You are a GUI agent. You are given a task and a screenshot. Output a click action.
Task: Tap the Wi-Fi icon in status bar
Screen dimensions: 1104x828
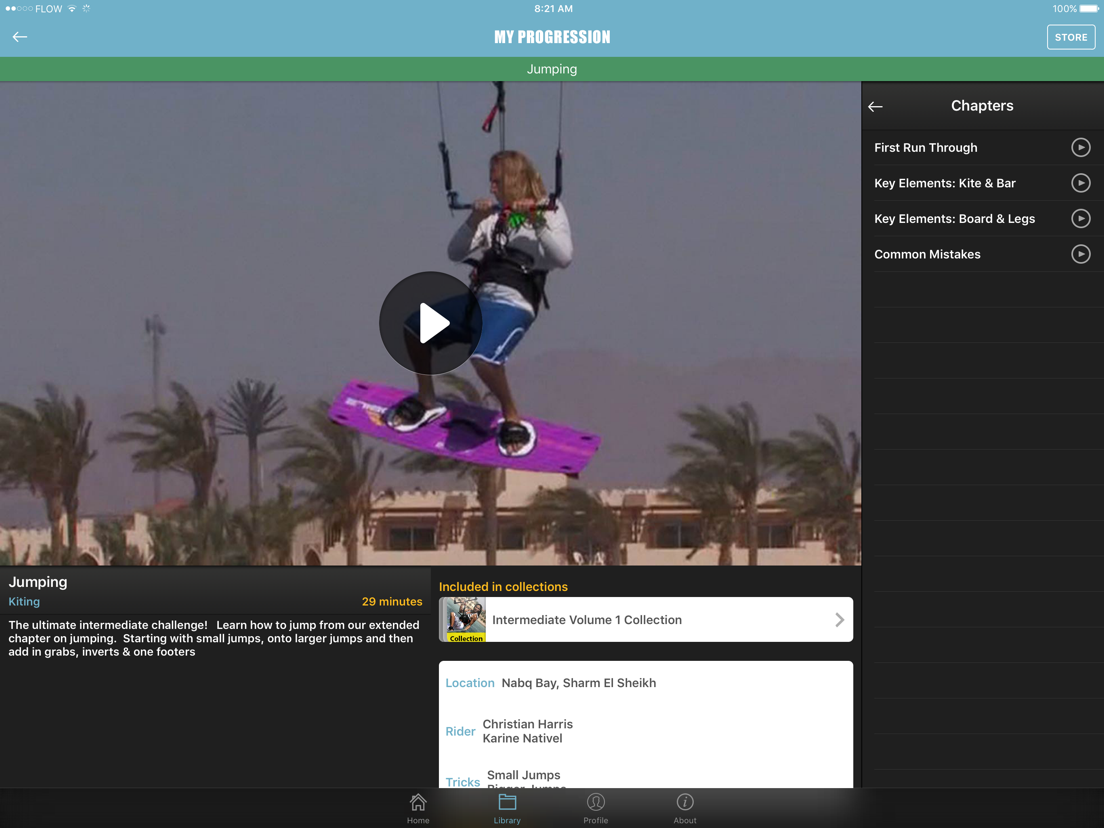click(72, 8)
